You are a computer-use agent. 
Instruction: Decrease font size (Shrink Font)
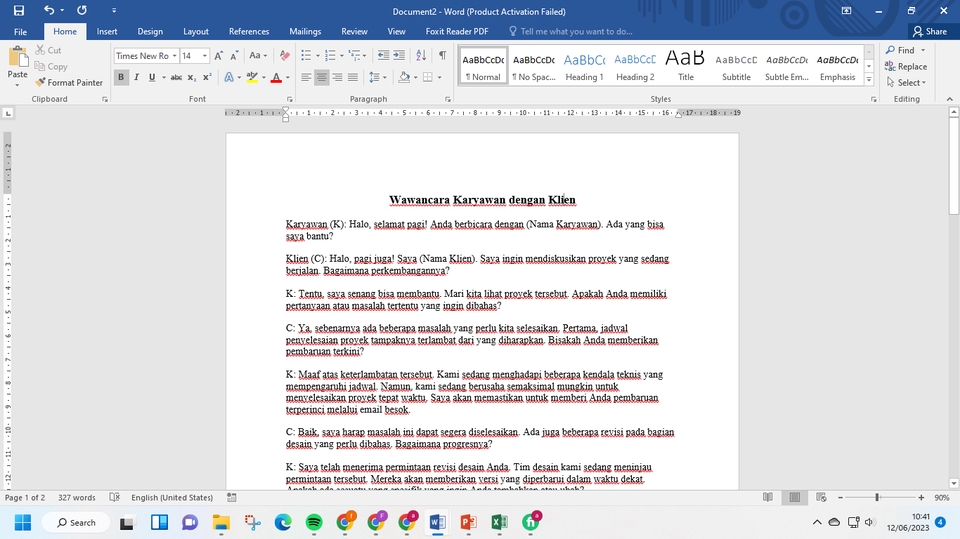point(234,56)
